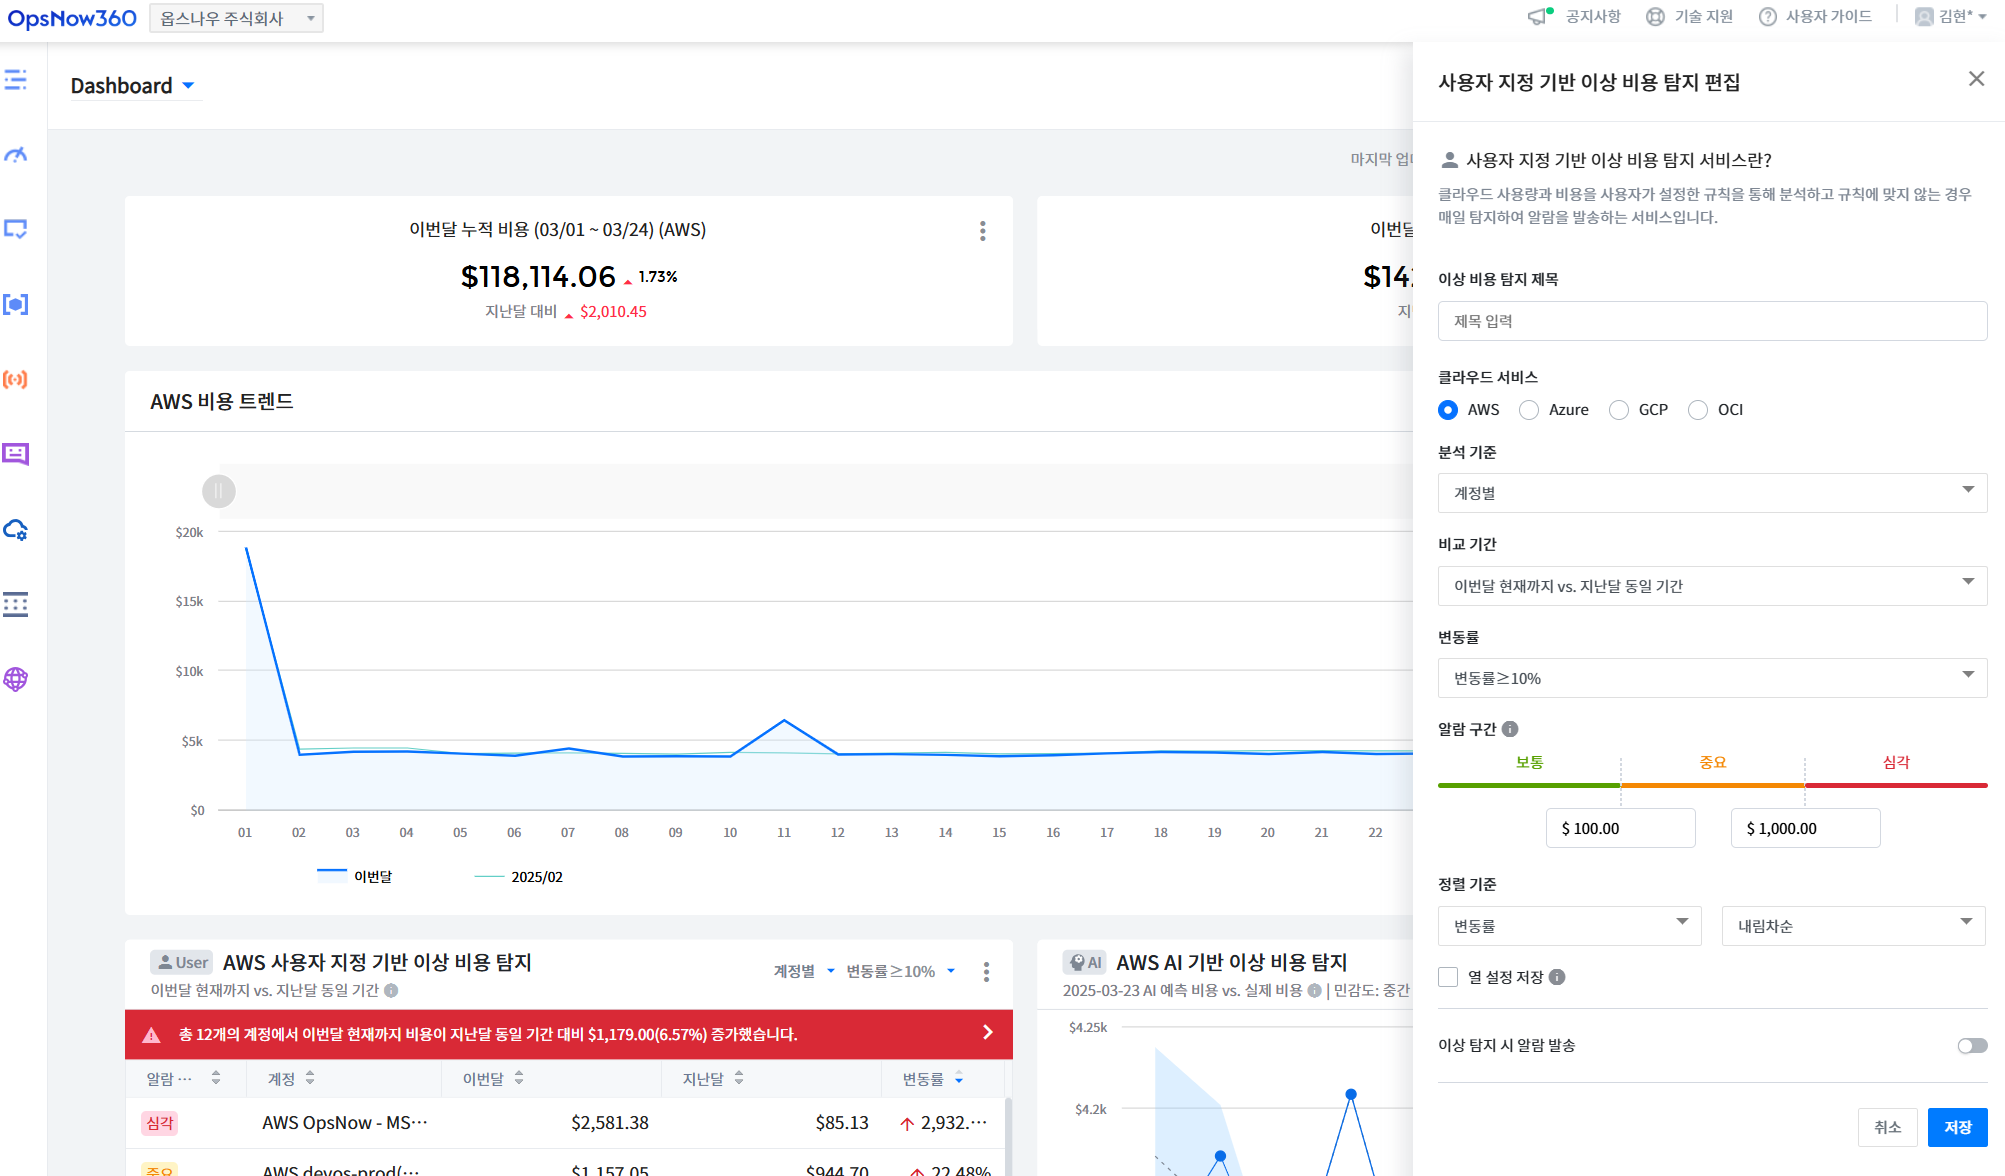2005x1176 pixels.
Task: Open the 내림차순 sort order dropdown
Action: [1853, 926]
